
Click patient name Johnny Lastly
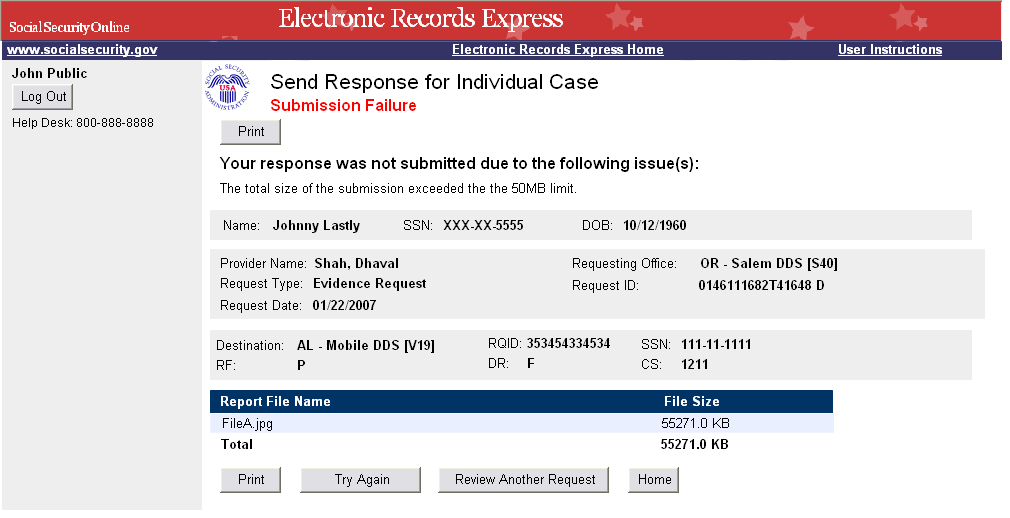tap(316, 226)
